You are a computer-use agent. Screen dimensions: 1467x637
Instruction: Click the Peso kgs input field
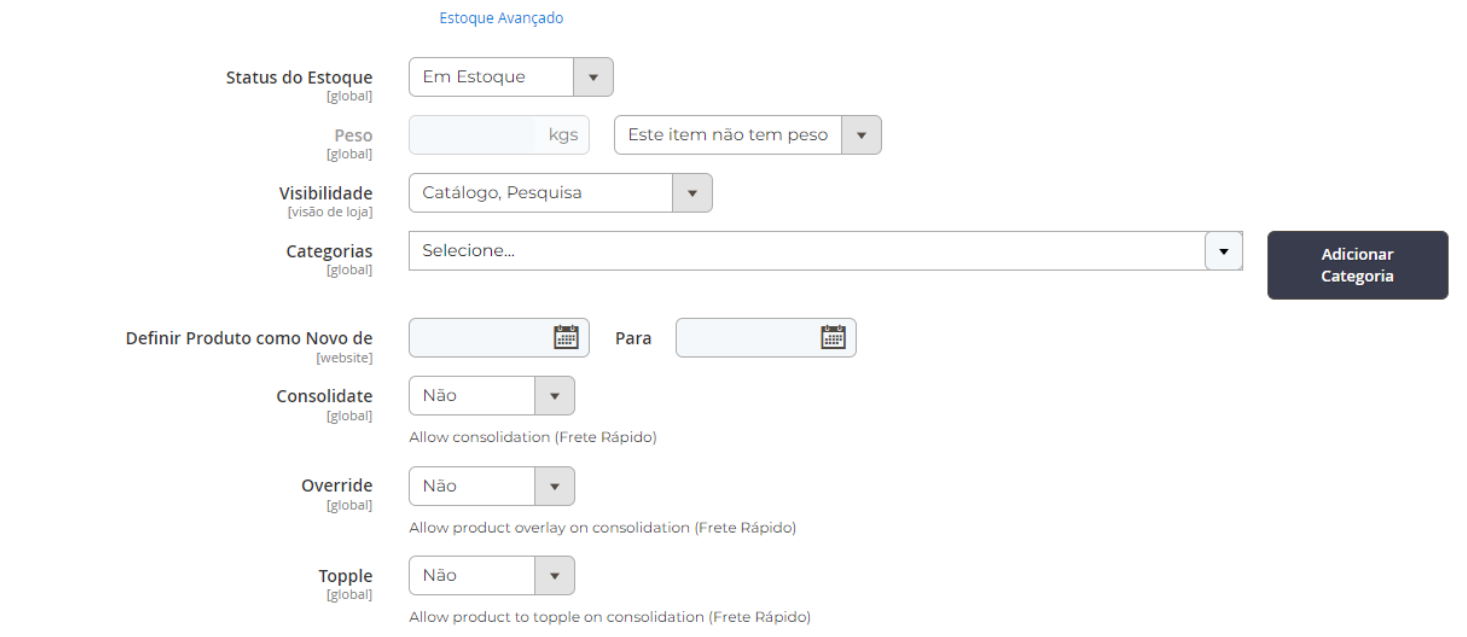pyautogui.click(x=474, y=135)
